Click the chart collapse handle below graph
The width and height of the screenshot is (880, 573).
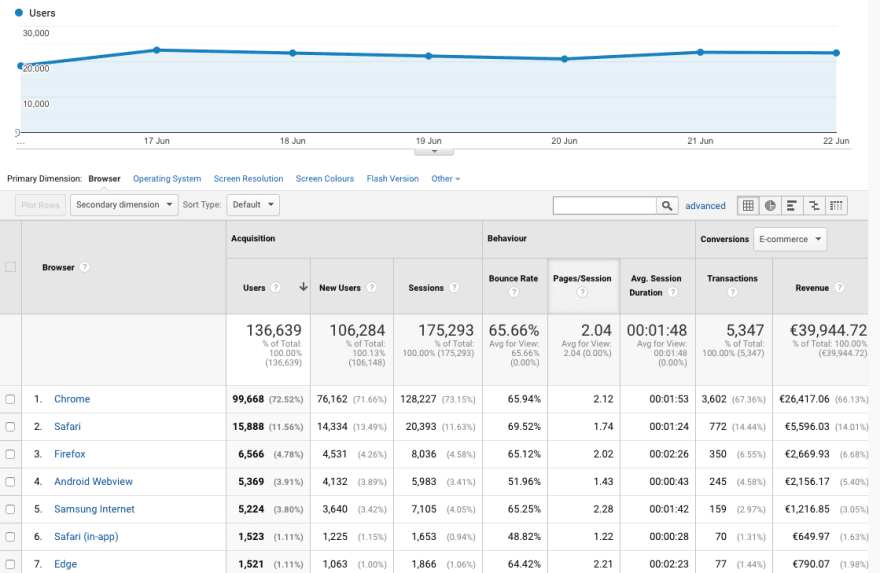pyautogui.click(x=434, y=152)
